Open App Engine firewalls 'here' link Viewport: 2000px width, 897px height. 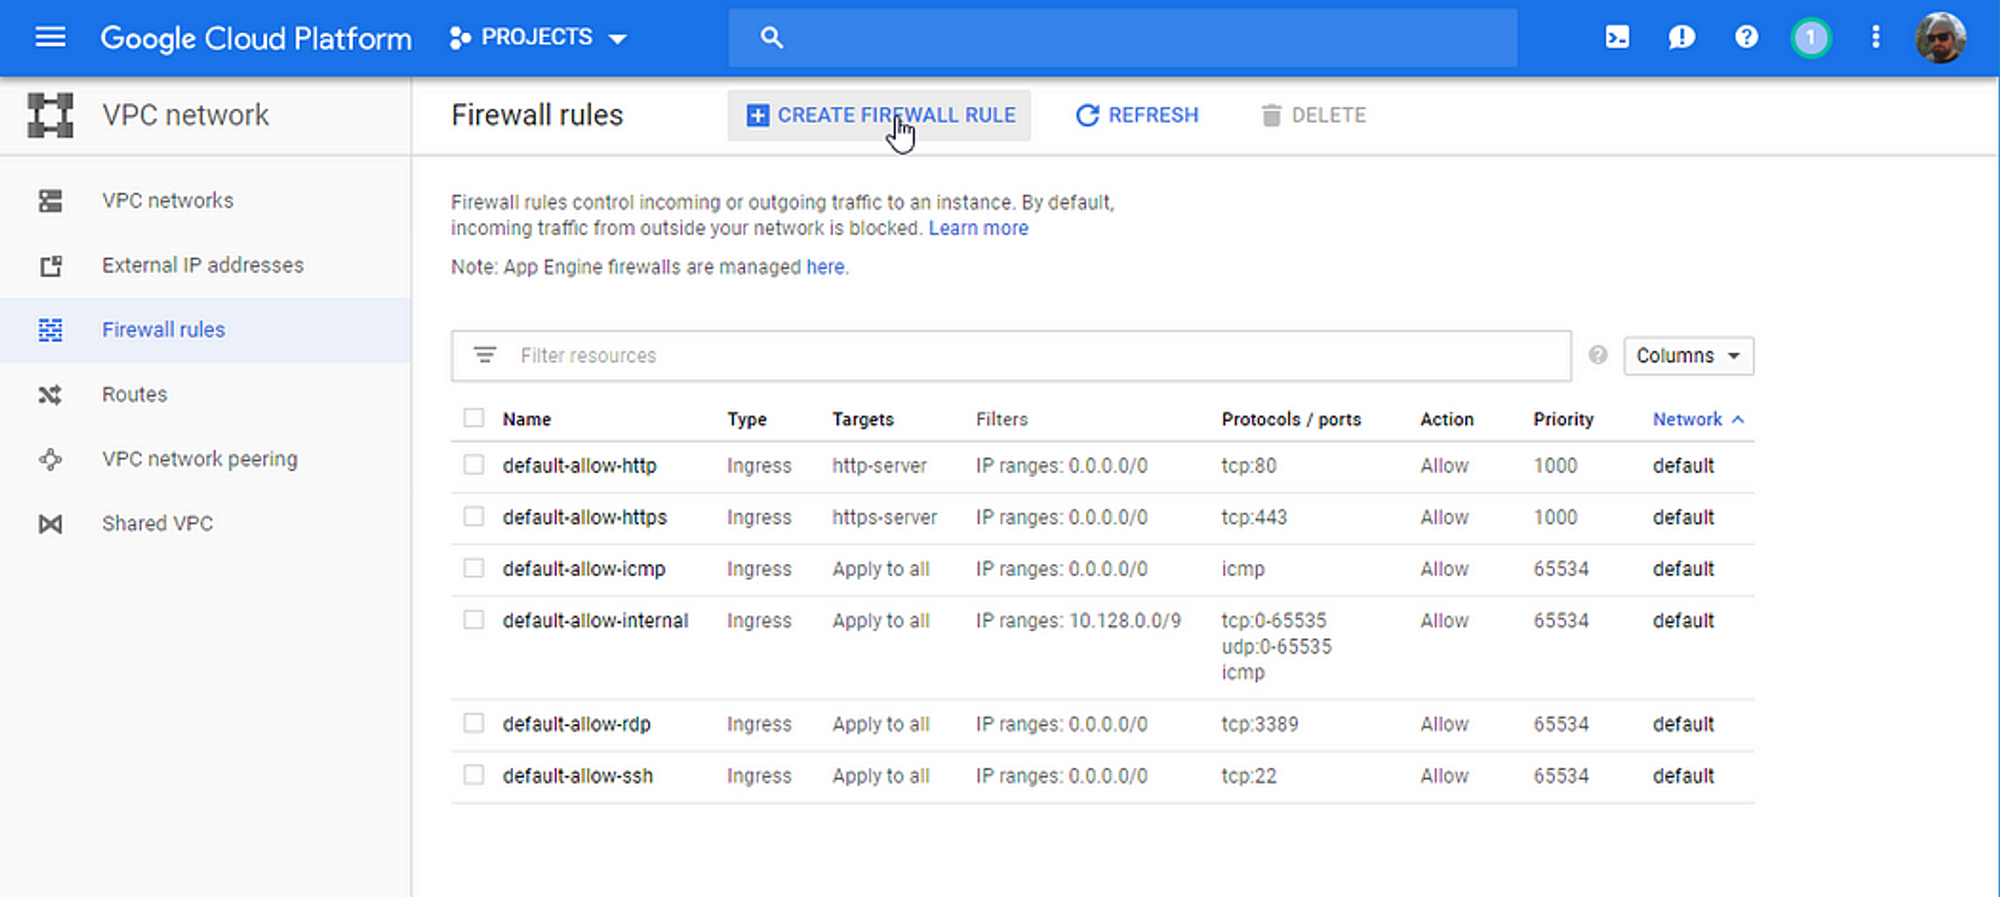pos(825,267)
